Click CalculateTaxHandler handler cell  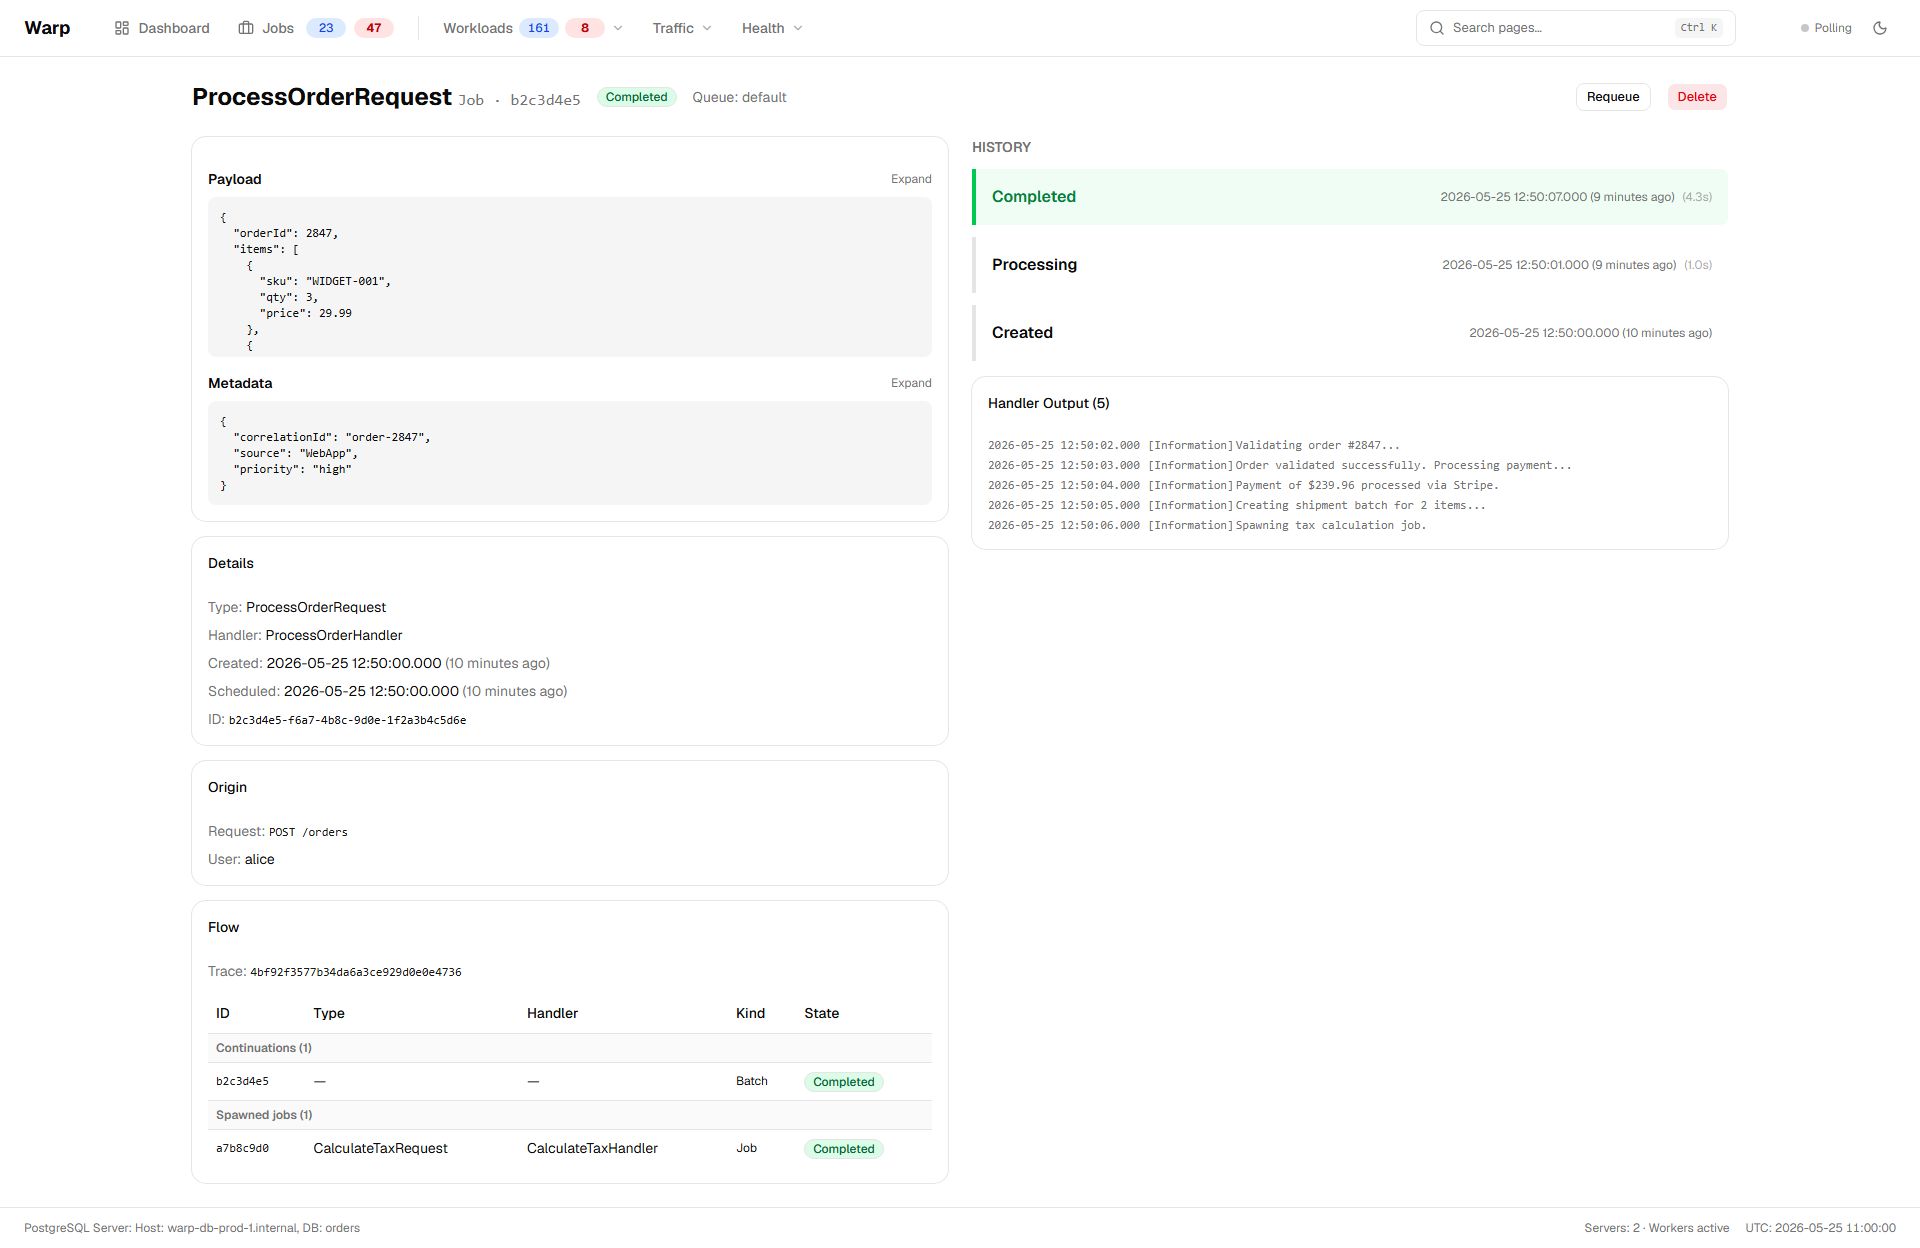pos(592,1148)
